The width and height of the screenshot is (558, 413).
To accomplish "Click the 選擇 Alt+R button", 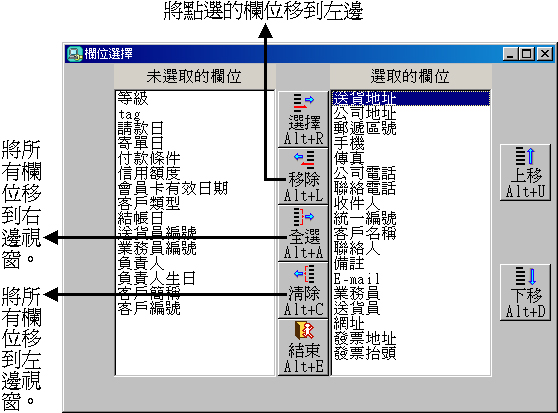I will (303, 120).
